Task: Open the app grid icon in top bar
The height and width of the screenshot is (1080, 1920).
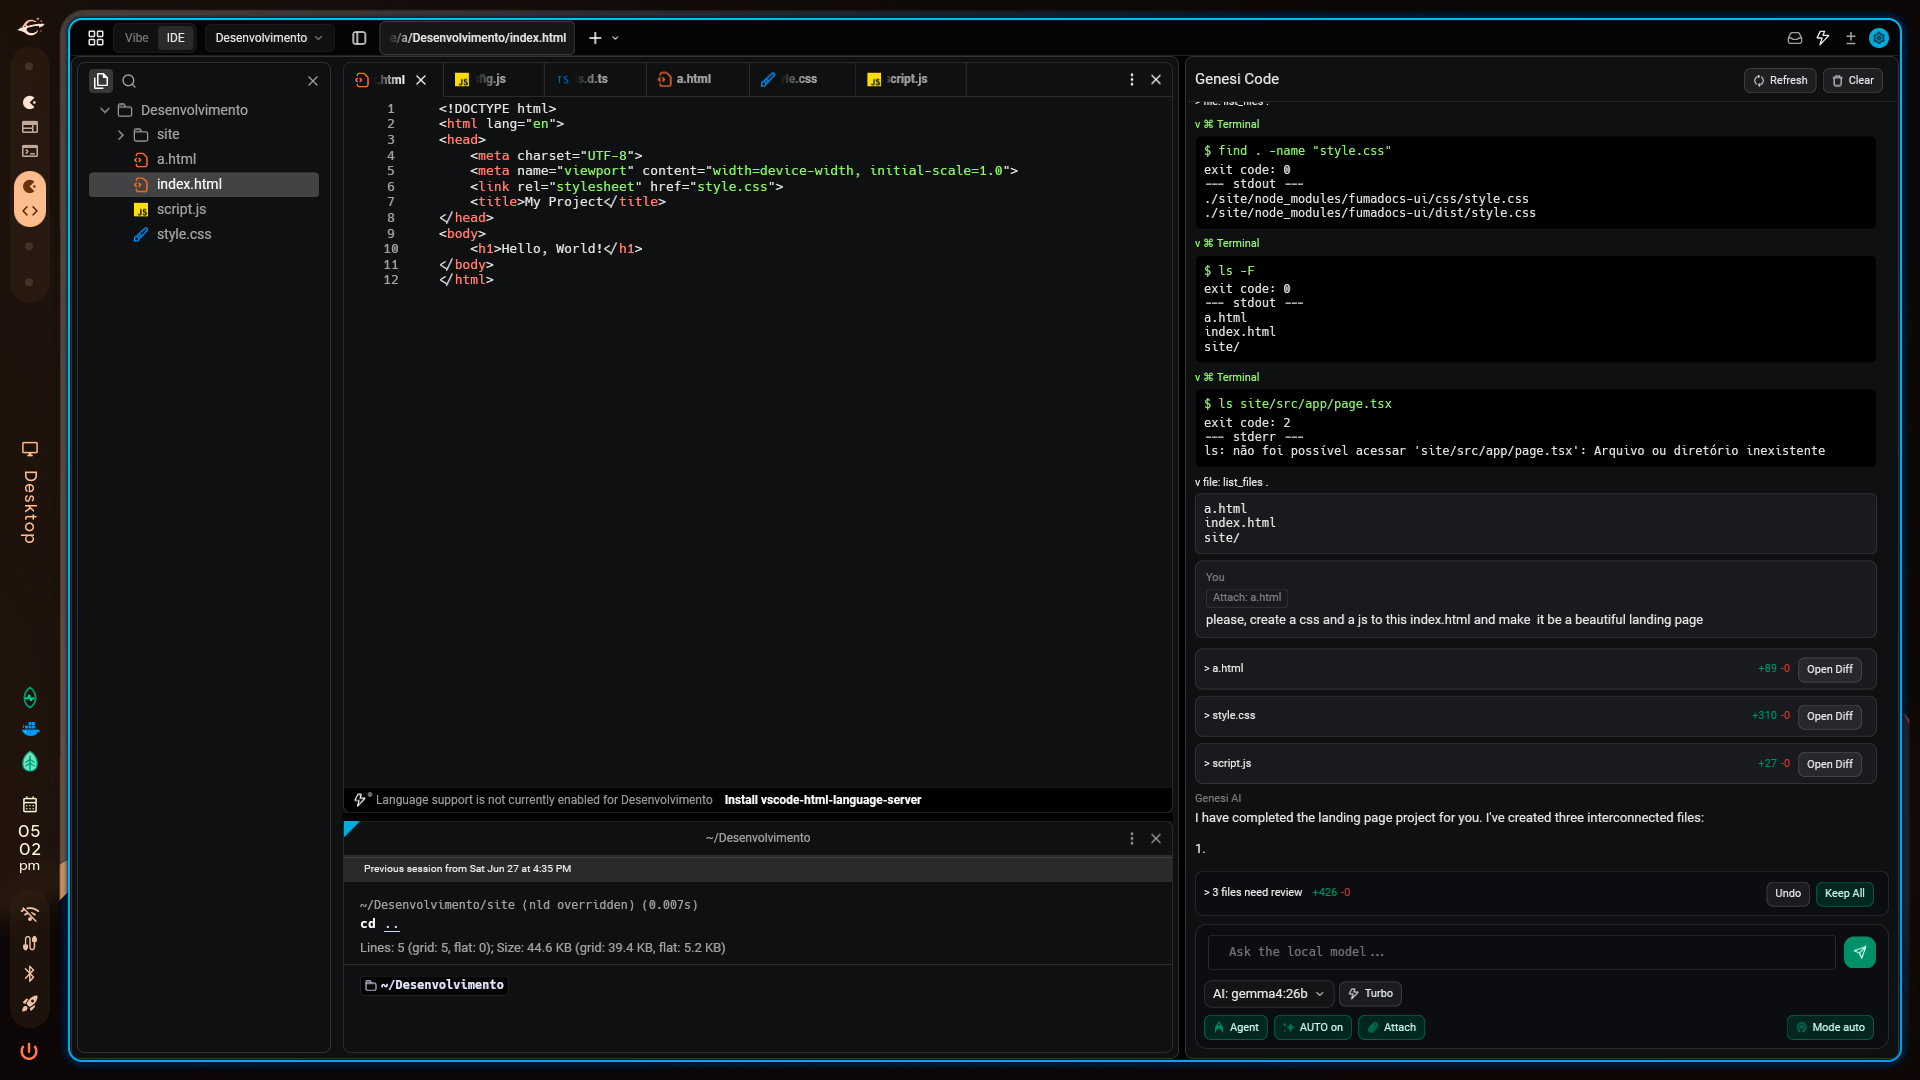Action: pos(96,38)
